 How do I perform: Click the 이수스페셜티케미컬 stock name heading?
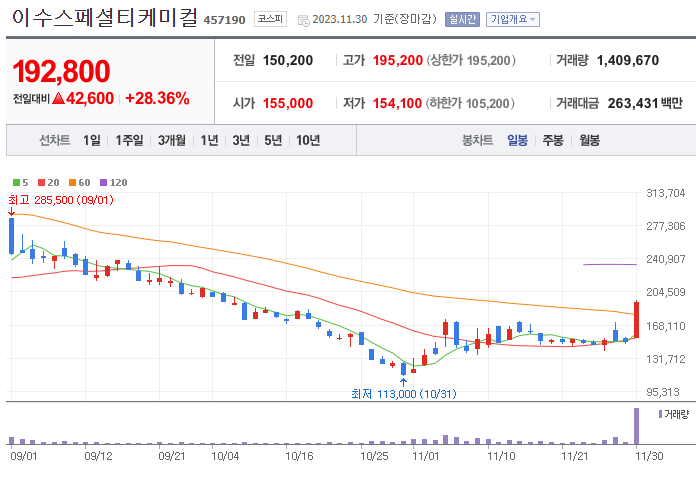(x=105, y=18)
